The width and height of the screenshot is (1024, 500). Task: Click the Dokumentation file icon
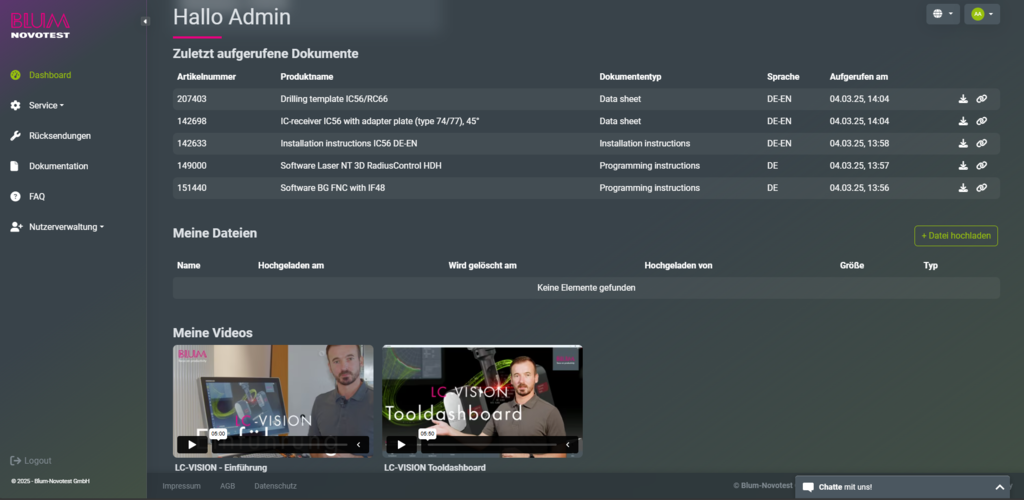click(15, 166)
